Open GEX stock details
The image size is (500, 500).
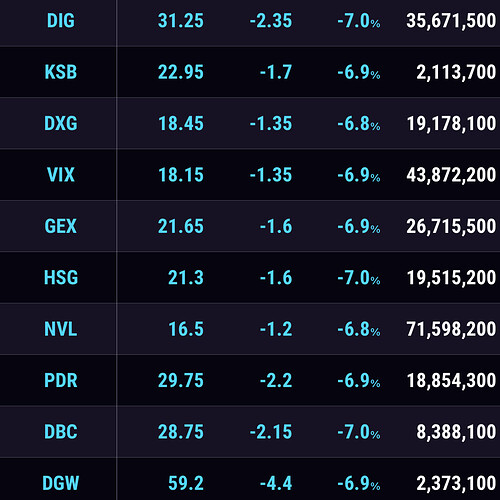[x=61, y=226]
